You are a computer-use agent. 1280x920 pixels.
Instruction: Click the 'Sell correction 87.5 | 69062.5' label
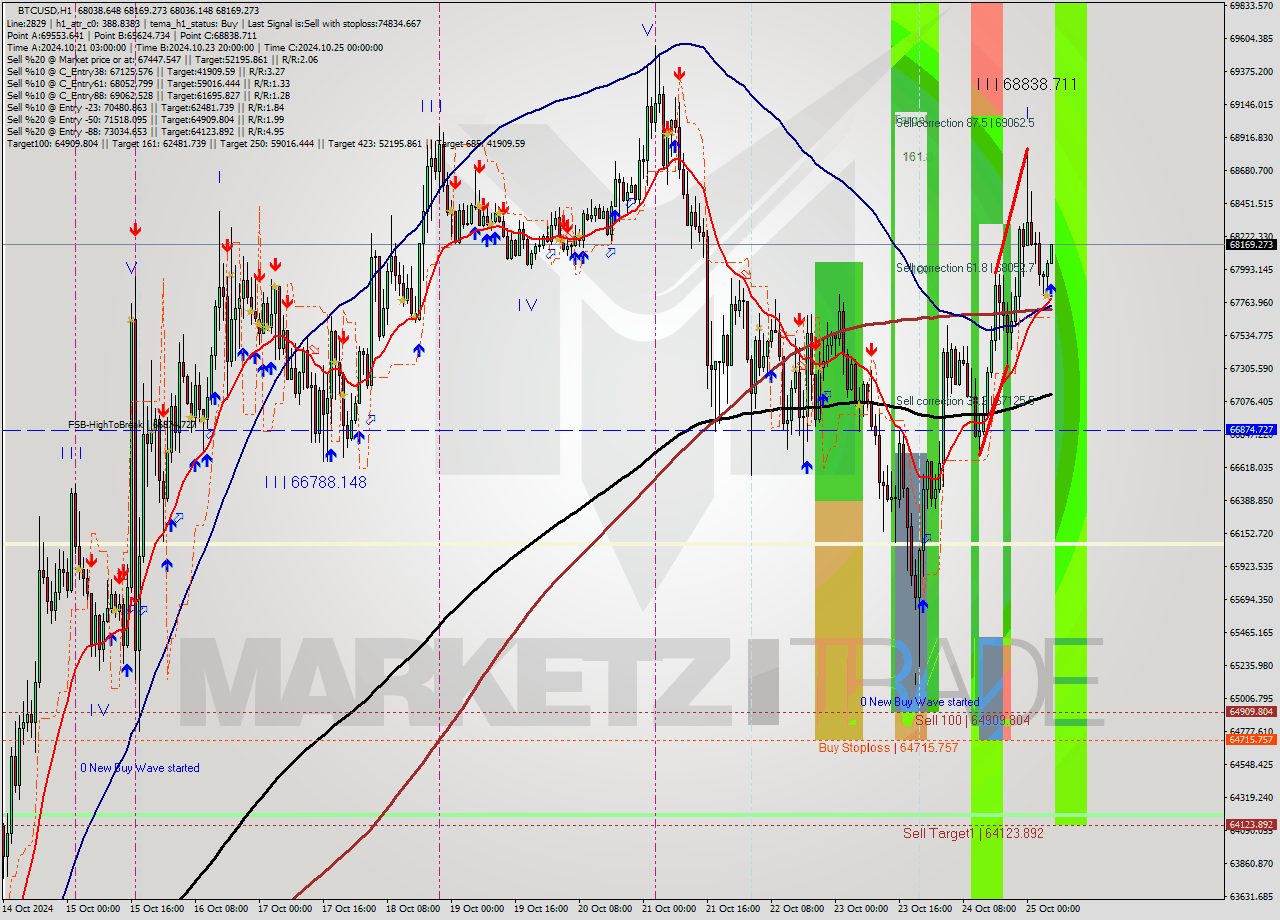pos(965,122)
